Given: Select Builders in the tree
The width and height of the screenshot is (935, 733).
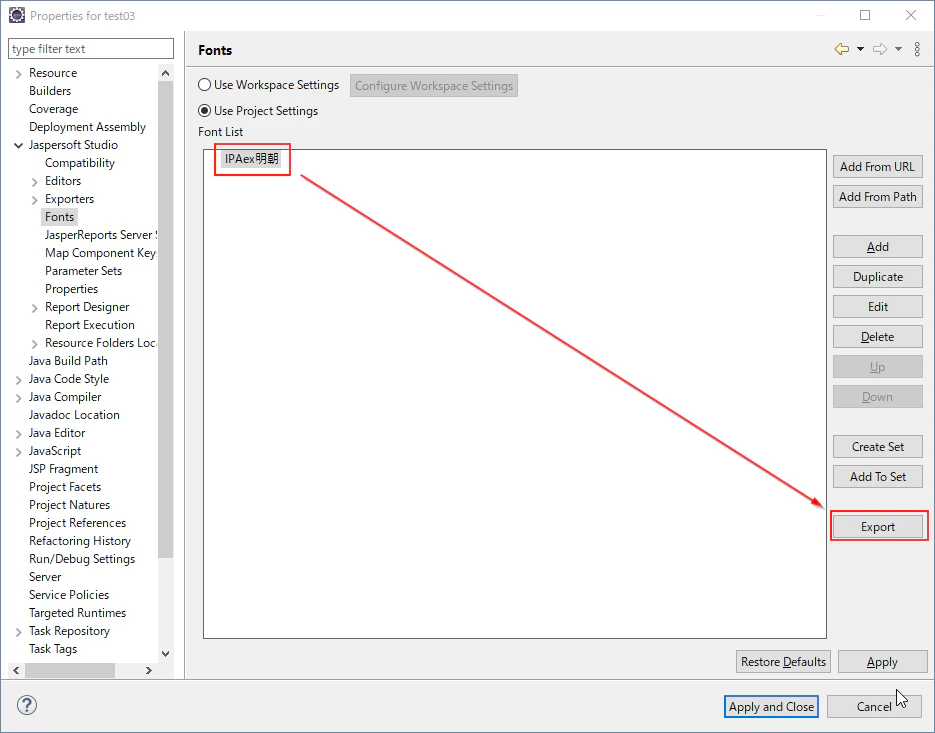Looking at the screenshot, I should pyautogui.click(x=50, y=91).
